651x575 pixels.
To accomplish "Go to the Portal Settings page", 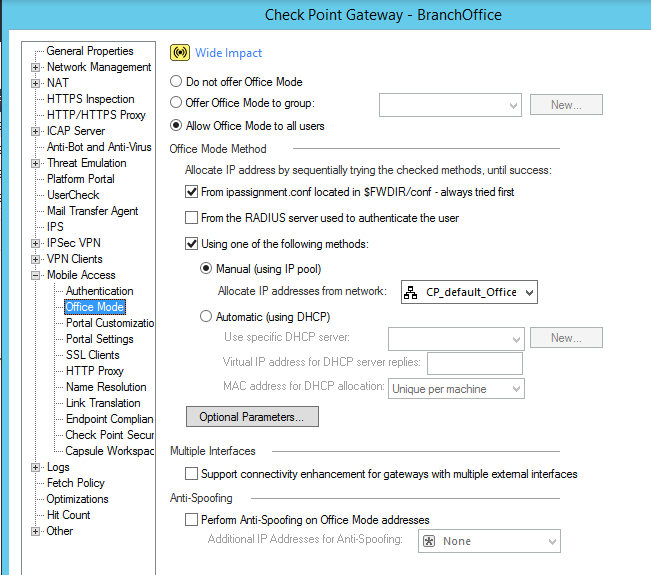I will point(99,339).
